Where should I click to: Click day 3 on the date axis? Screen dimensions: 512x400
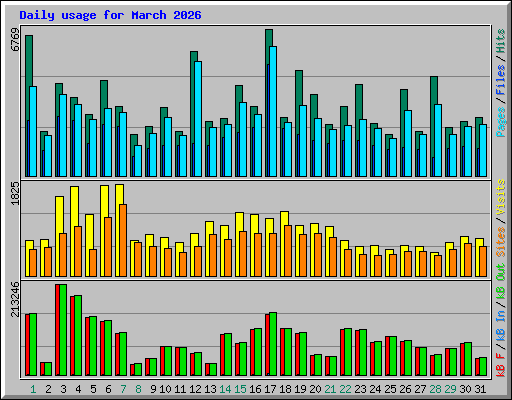63,389
